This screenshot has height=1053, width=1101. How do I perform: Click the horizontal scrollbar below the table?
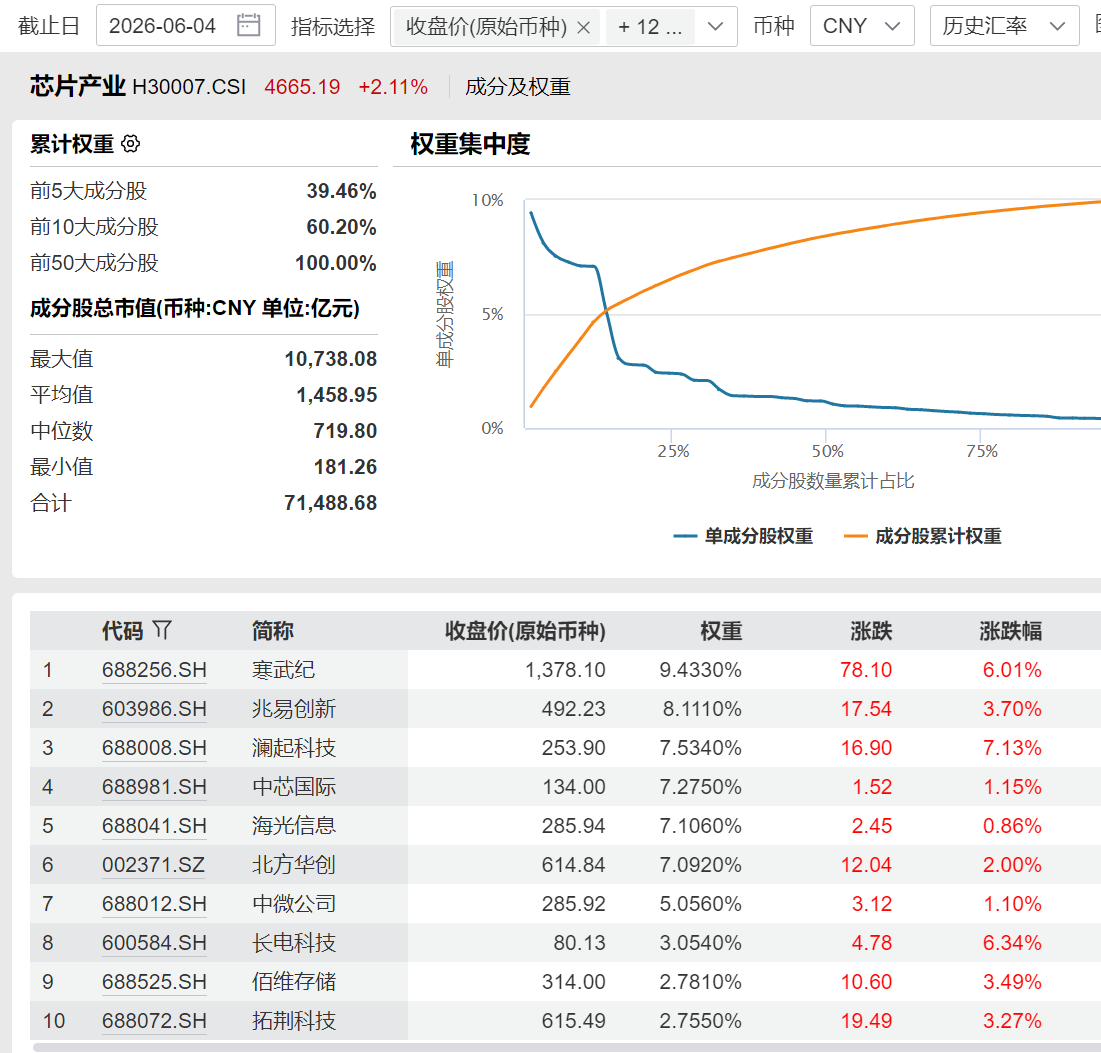pos(566,1047)
